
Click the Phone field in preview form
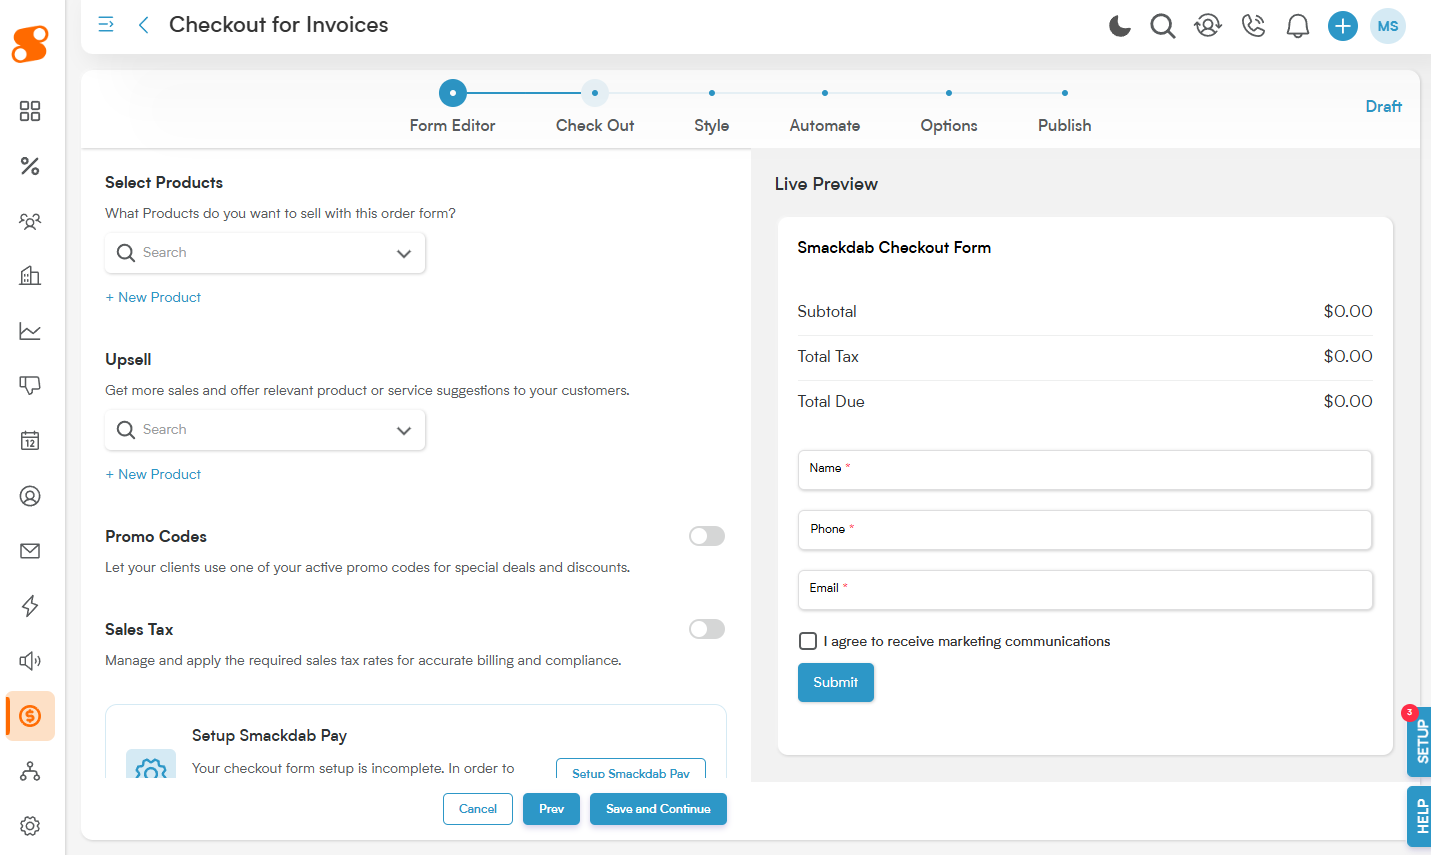[x=1085, y=530]
